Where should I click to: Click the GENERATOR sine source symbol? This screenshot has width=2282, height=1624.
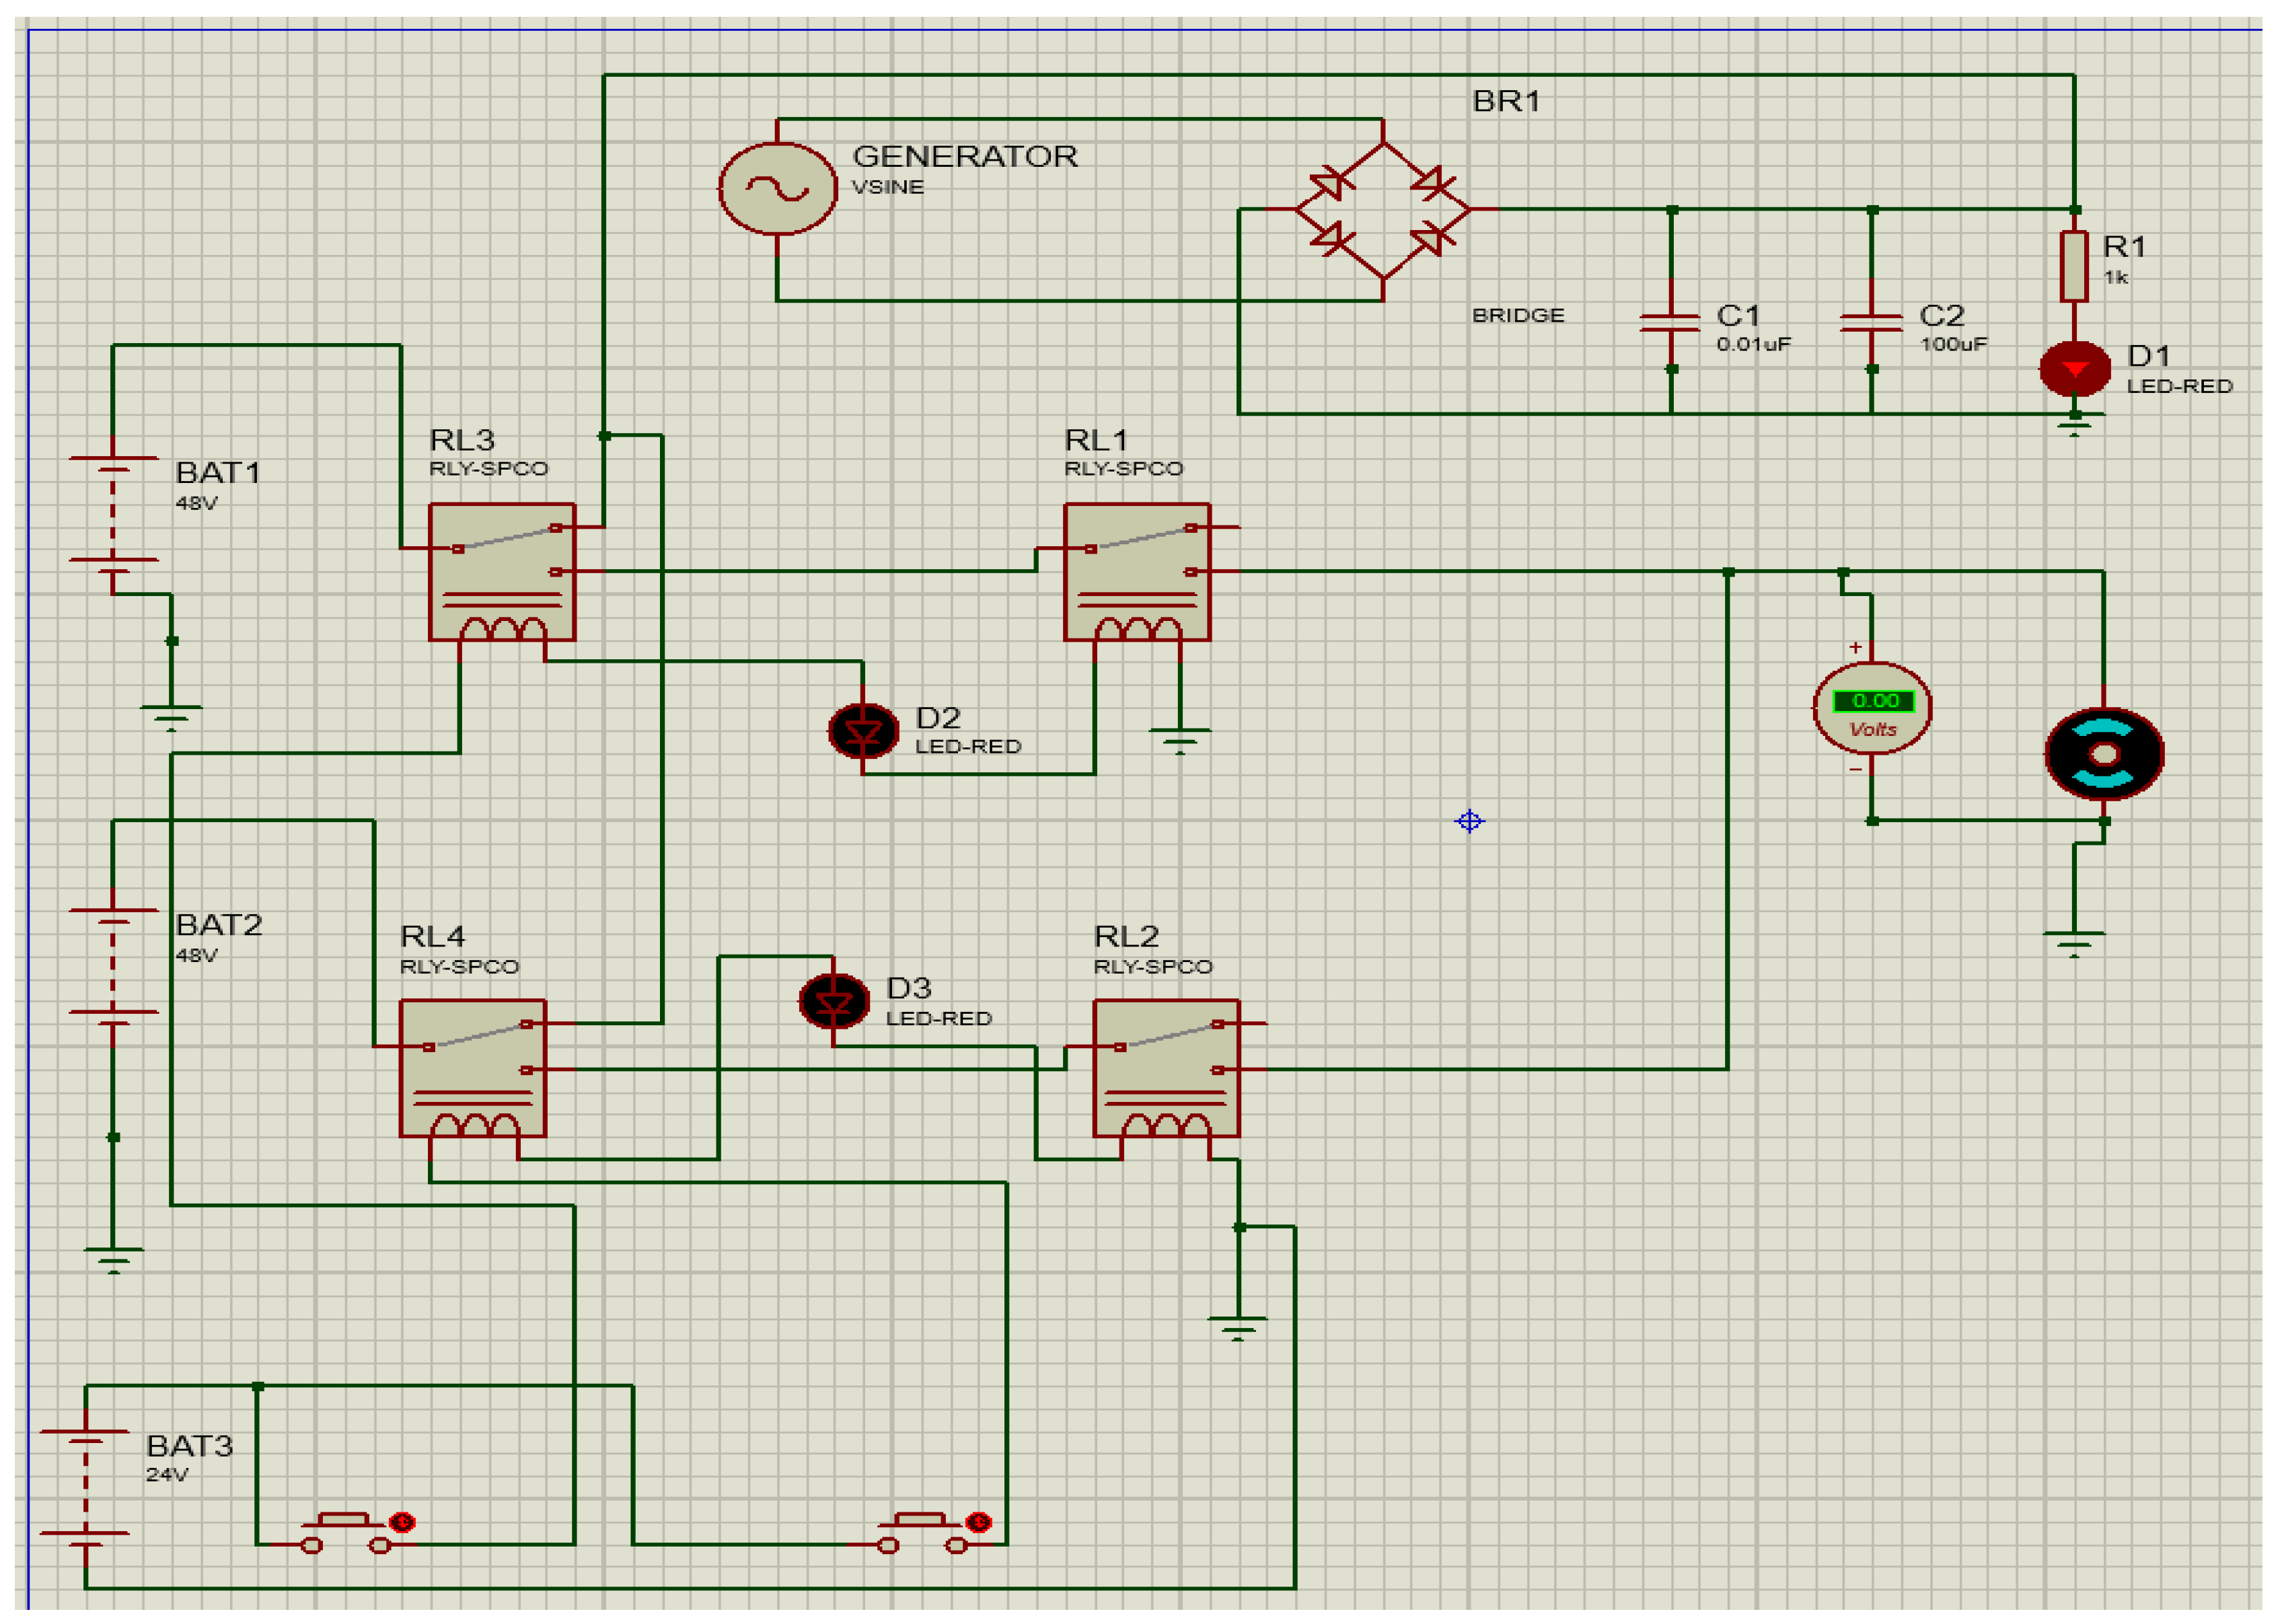[777, 189]
